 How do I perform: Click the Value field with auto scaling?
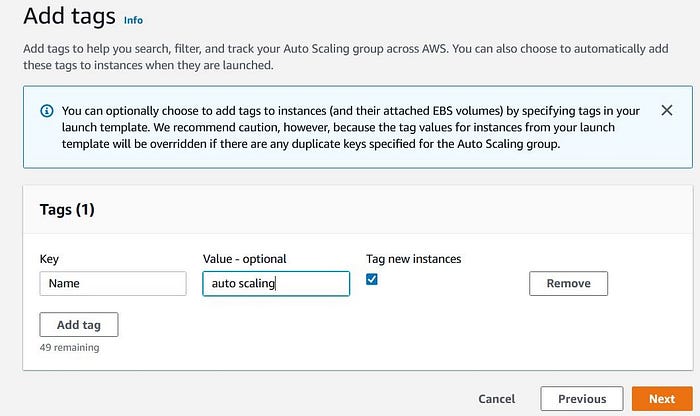[276, 284]
